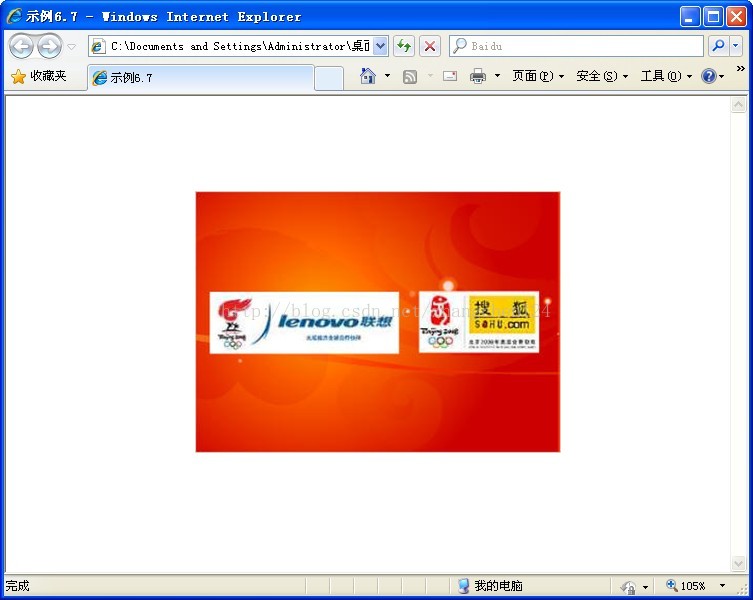Click the page icon in address bar

pyautogui.click(x=98, y=46)
